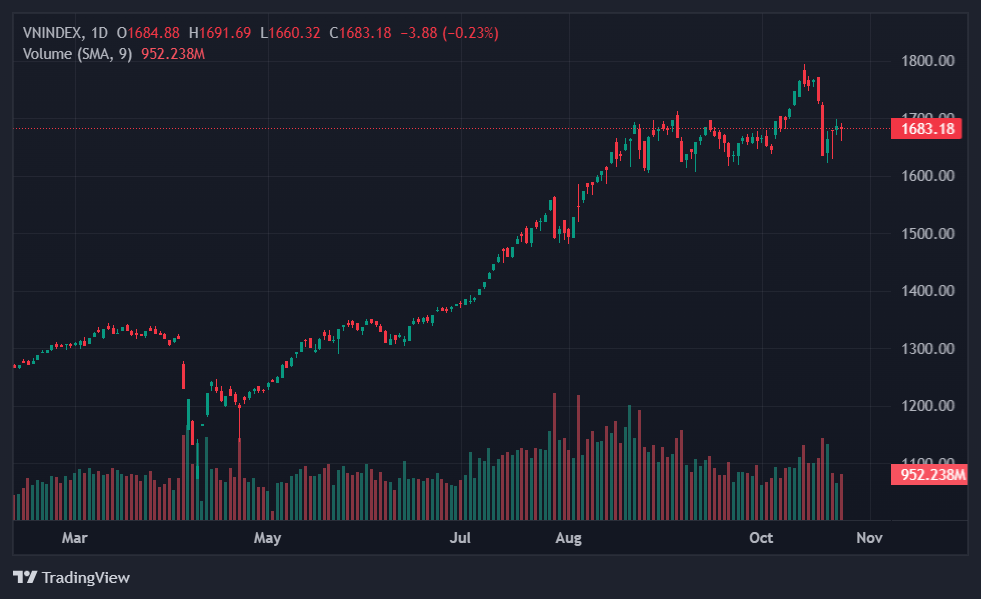The image size is (981, 599).
Task: Click the Volume (SMA, 9) indicator legend
Action: [x=77, y=53]
